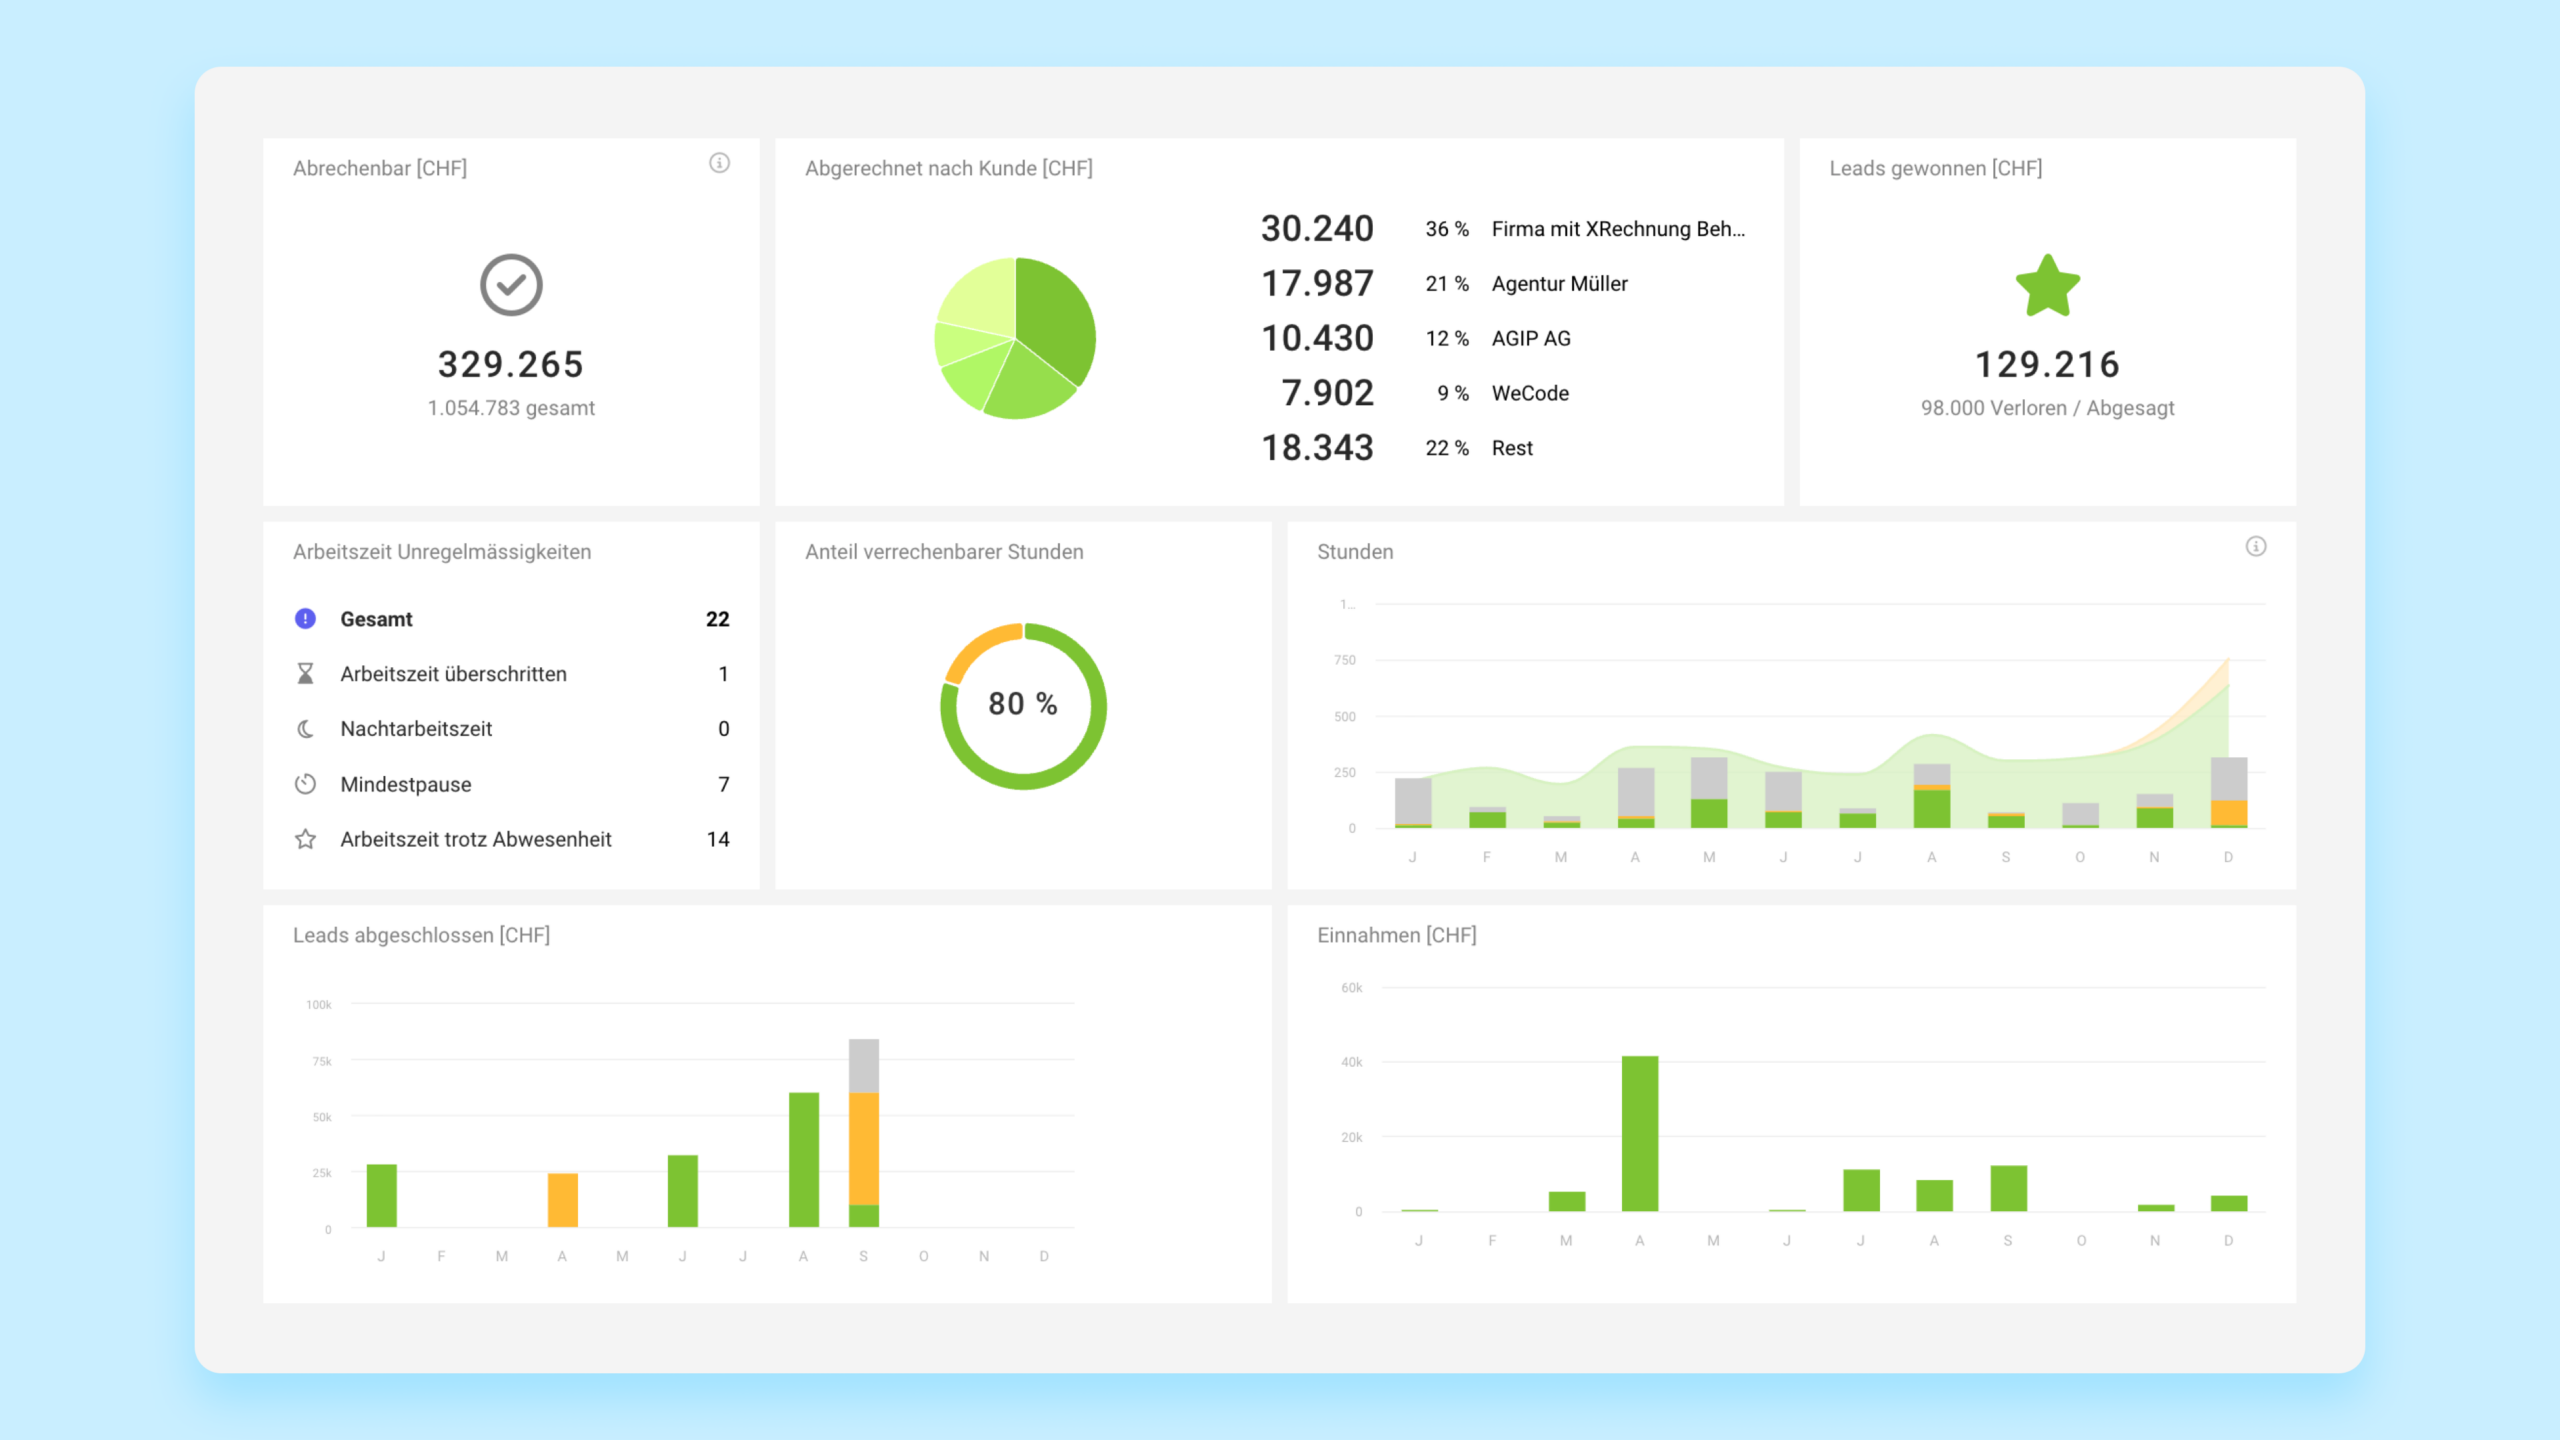Click star outline icon for Arbeitszeit trotz Abwesenheit
2560x1440 pixels.
pyautogui.click(x=305, y=839)
